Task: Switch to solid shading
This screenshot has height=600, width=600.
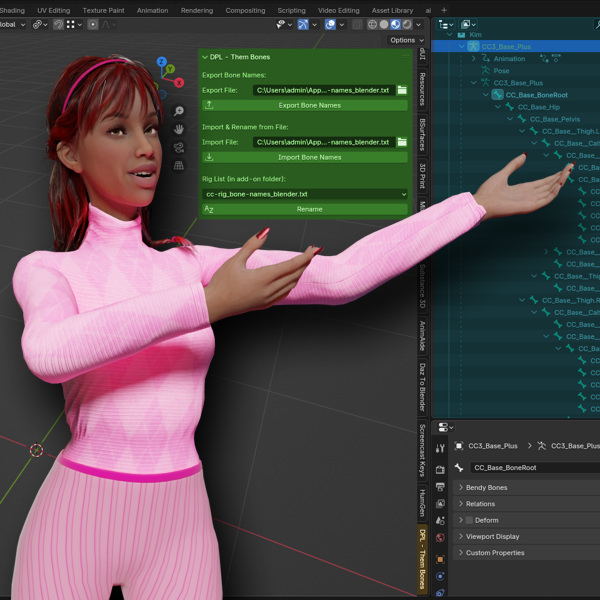Action: coord(384,24)
